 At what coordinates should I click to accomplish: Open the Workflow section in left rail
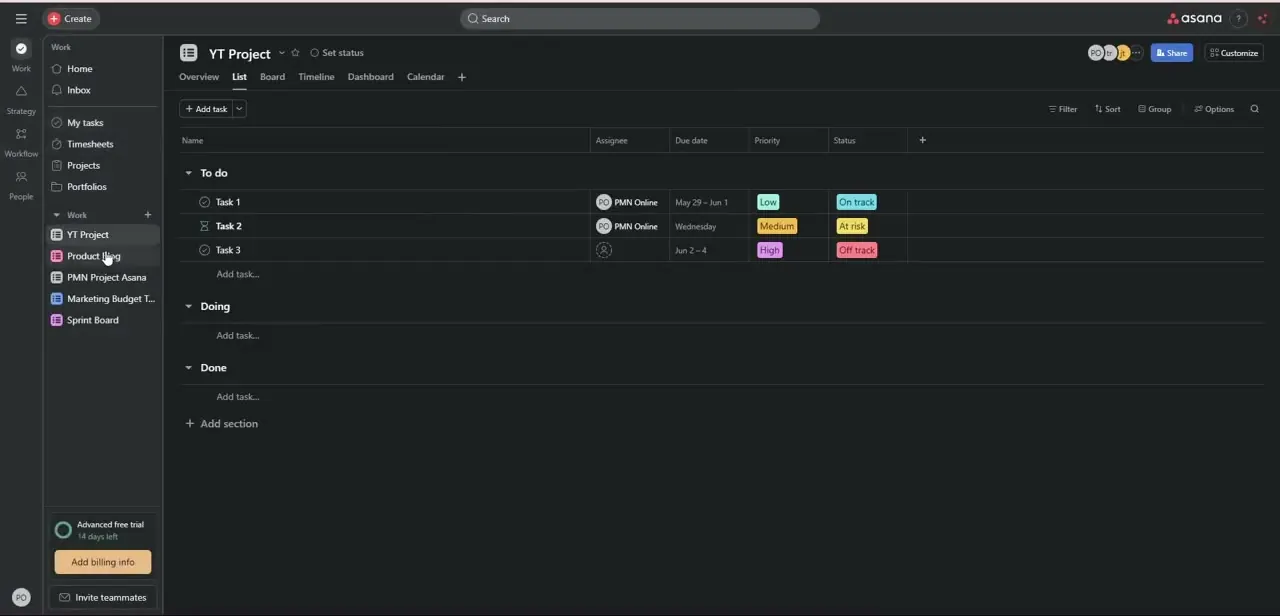click(21, 134)
